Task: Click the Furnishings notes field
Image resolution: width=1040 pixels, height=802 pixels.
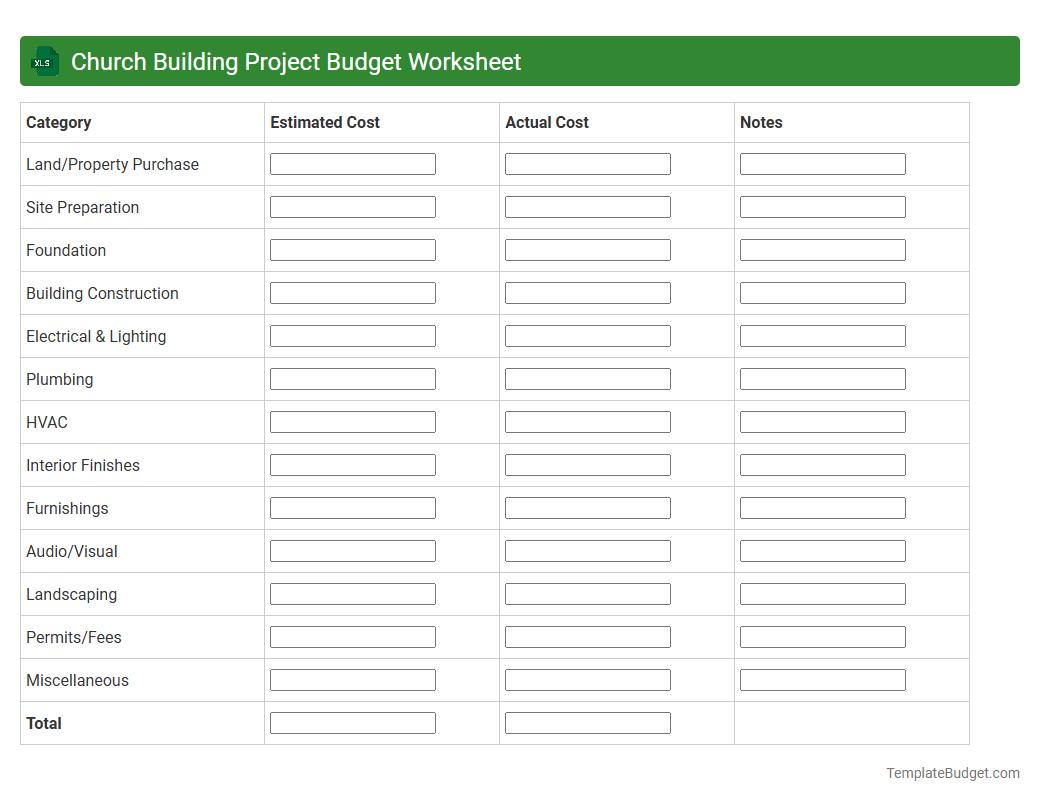Action: [822, 507]
